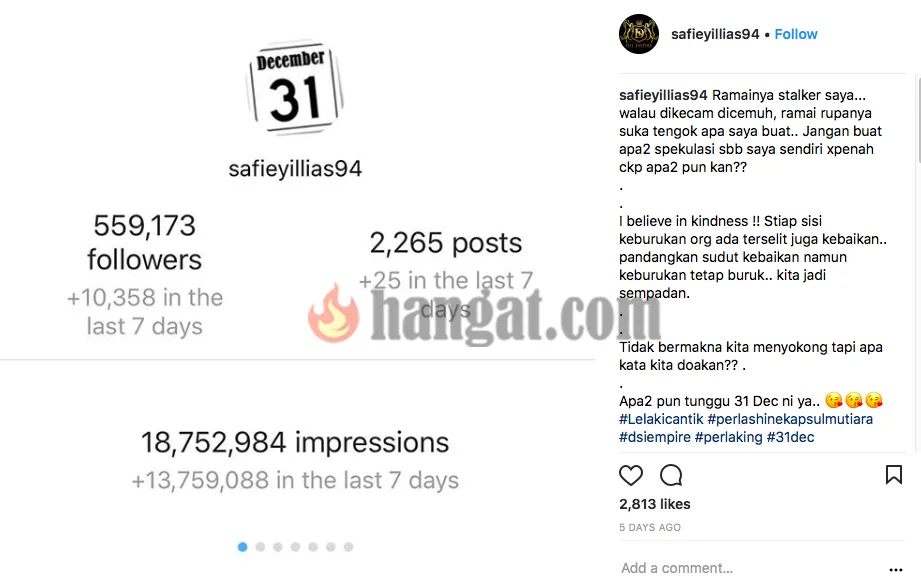Open #dsiempire hashtag

[x=655, y=437]
